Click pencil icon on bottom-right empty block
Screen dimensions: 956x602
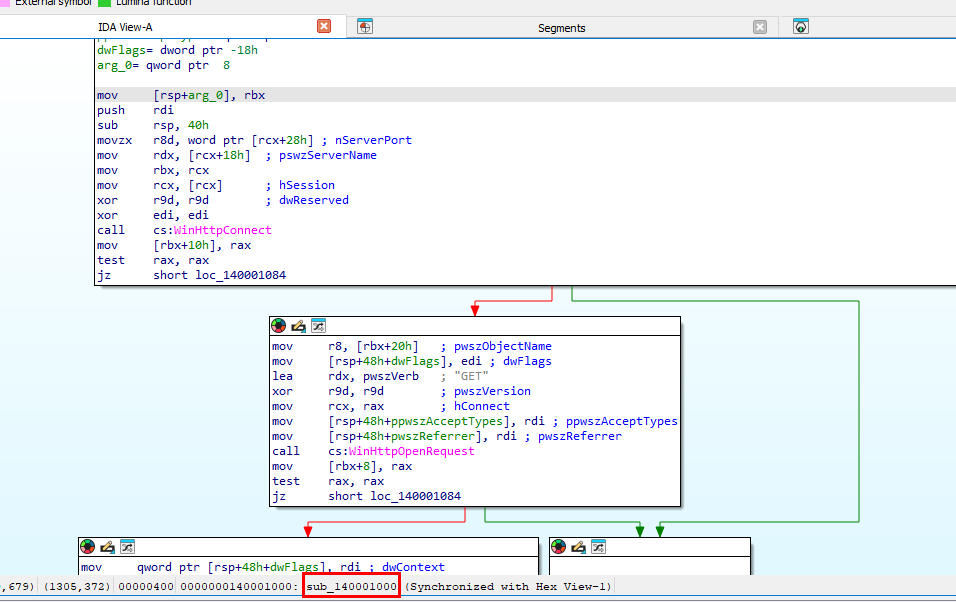coord(579,547)
